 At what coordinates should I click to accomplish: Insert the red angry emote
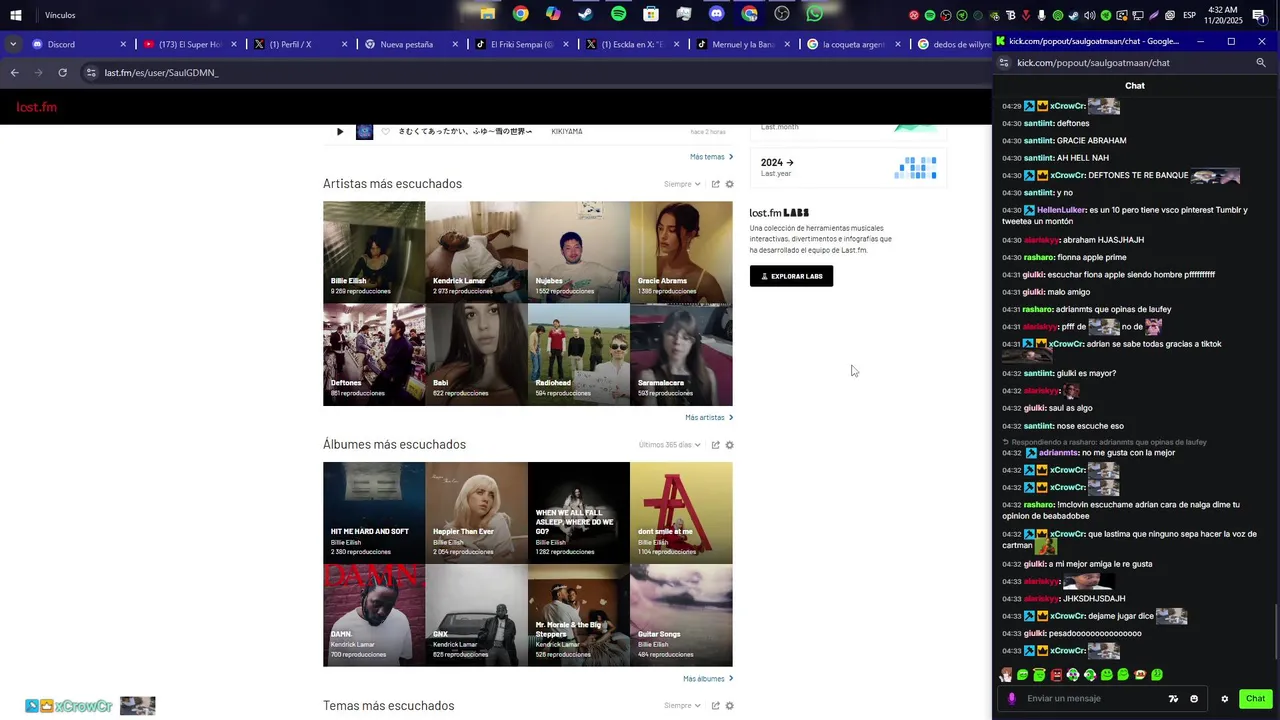coord(1056,675)
